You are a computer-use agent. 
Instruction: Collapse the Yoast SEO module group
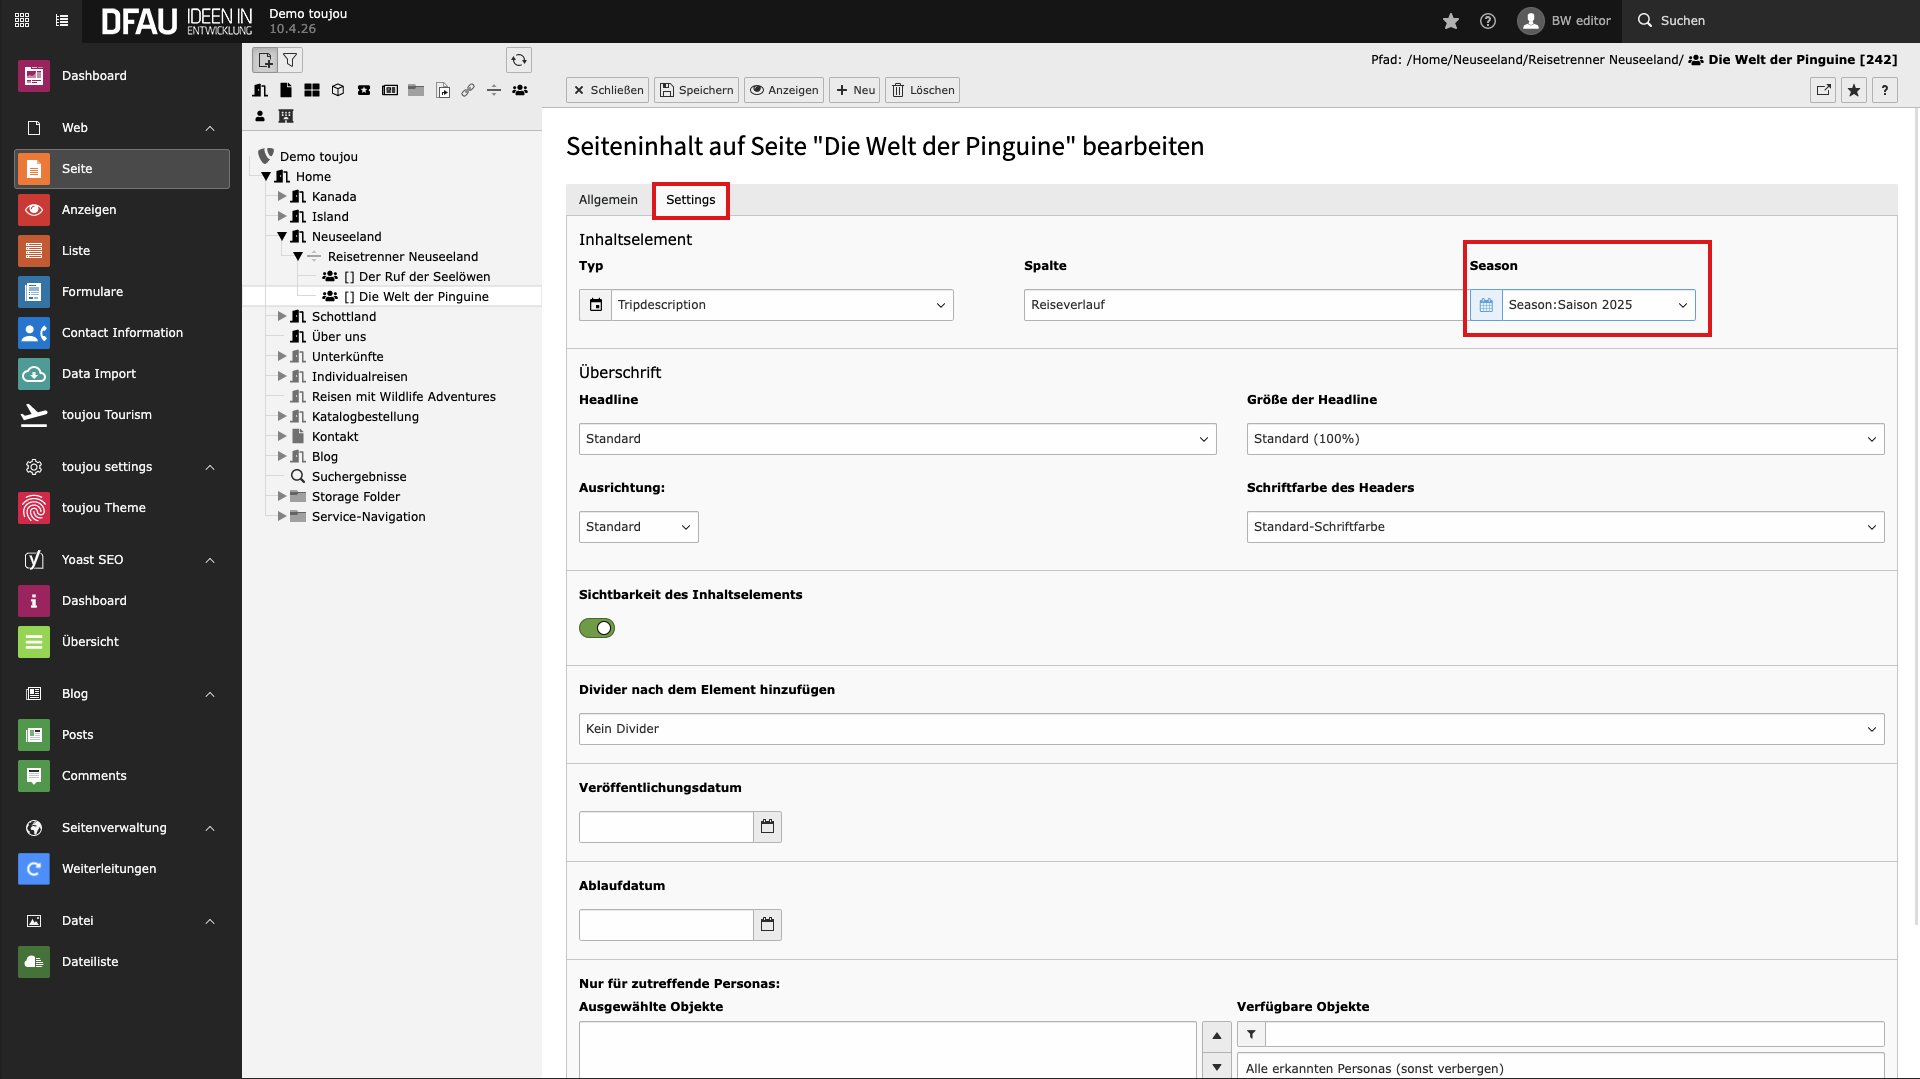pos(210,560)
